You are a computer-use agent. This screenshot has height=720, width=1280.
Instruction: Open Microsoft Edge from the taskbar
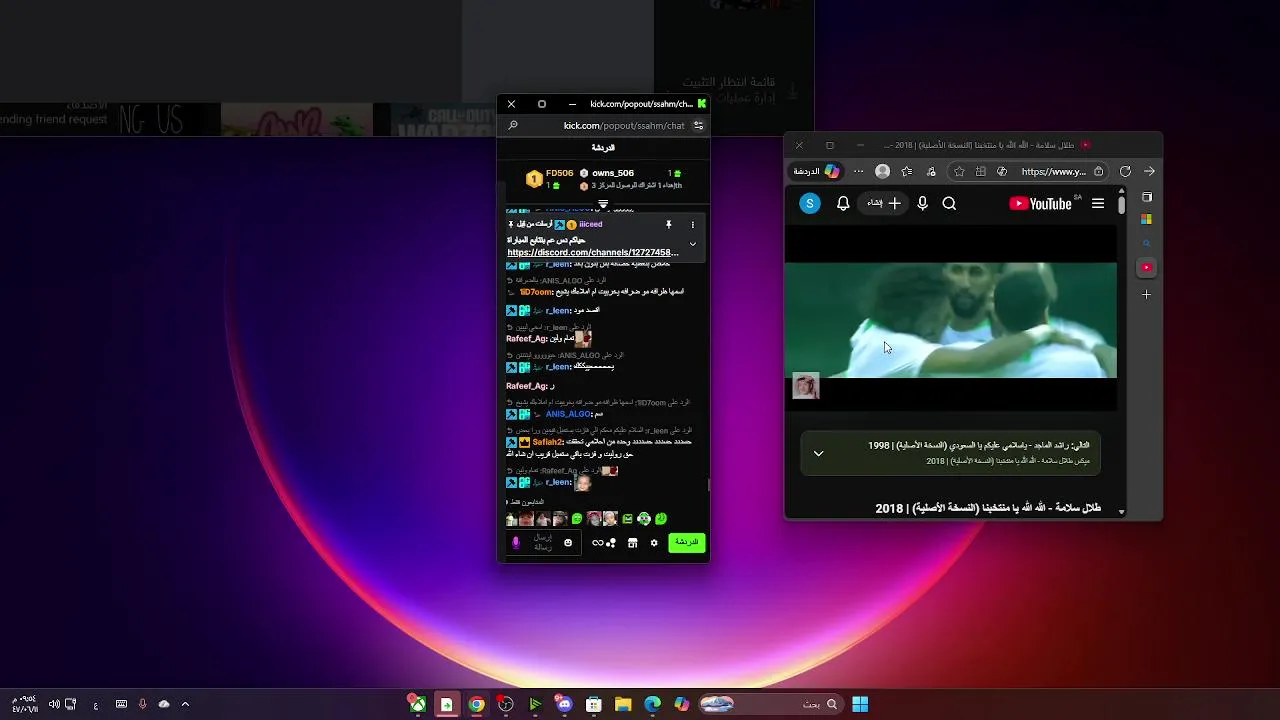click(x=653, y=704)
